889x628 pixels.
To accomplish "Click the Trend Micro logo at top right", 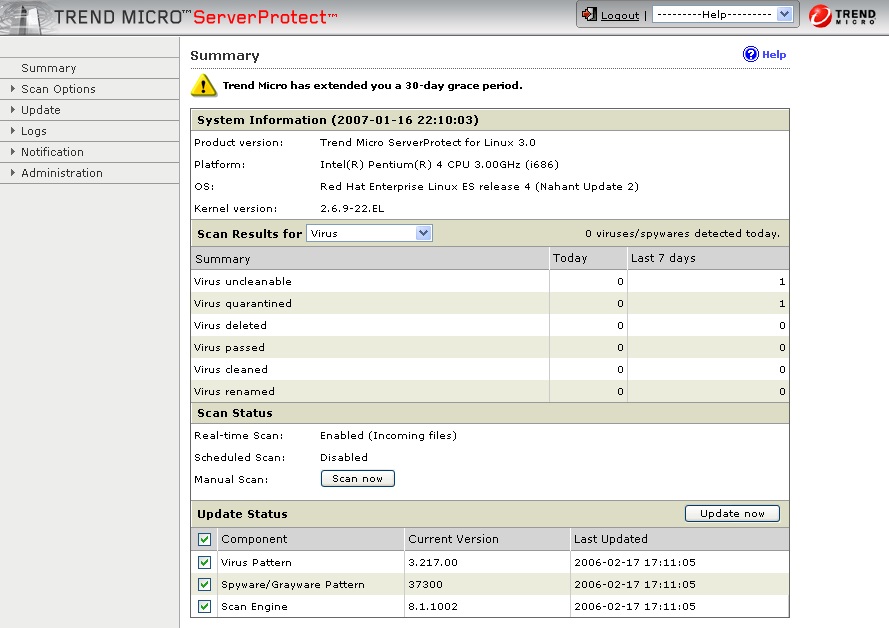I will point(847,17).
